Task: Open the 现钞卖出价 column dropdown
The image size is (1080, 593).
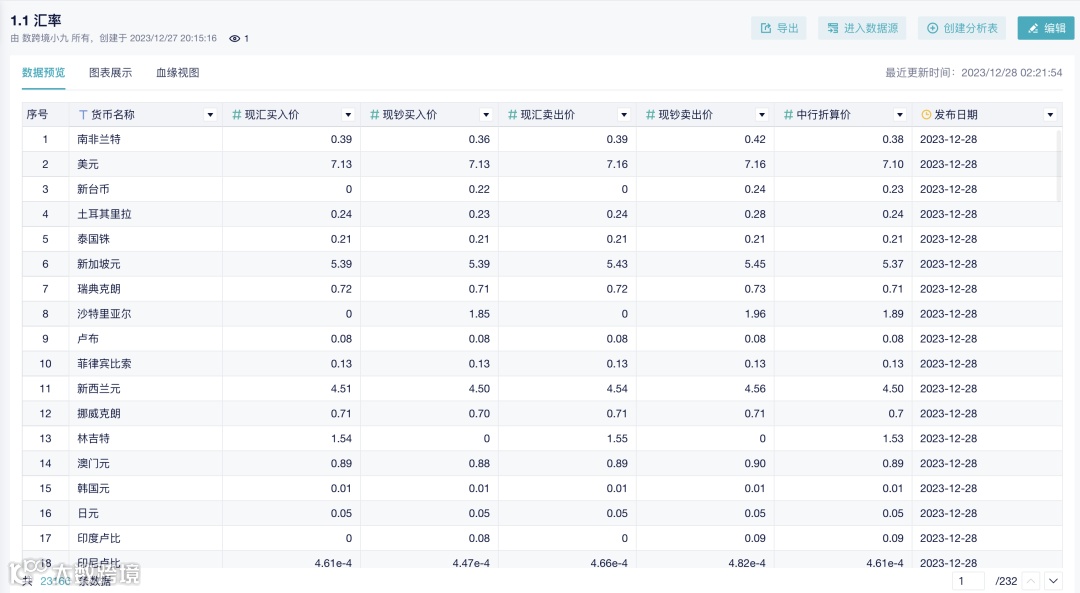Action: 762,114
